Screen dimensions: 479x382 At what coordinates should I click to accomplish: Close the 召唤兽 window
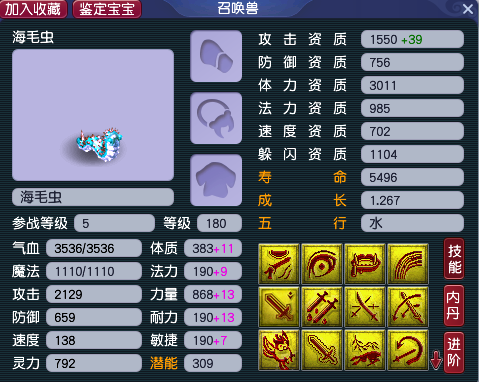tap(468, 9)
